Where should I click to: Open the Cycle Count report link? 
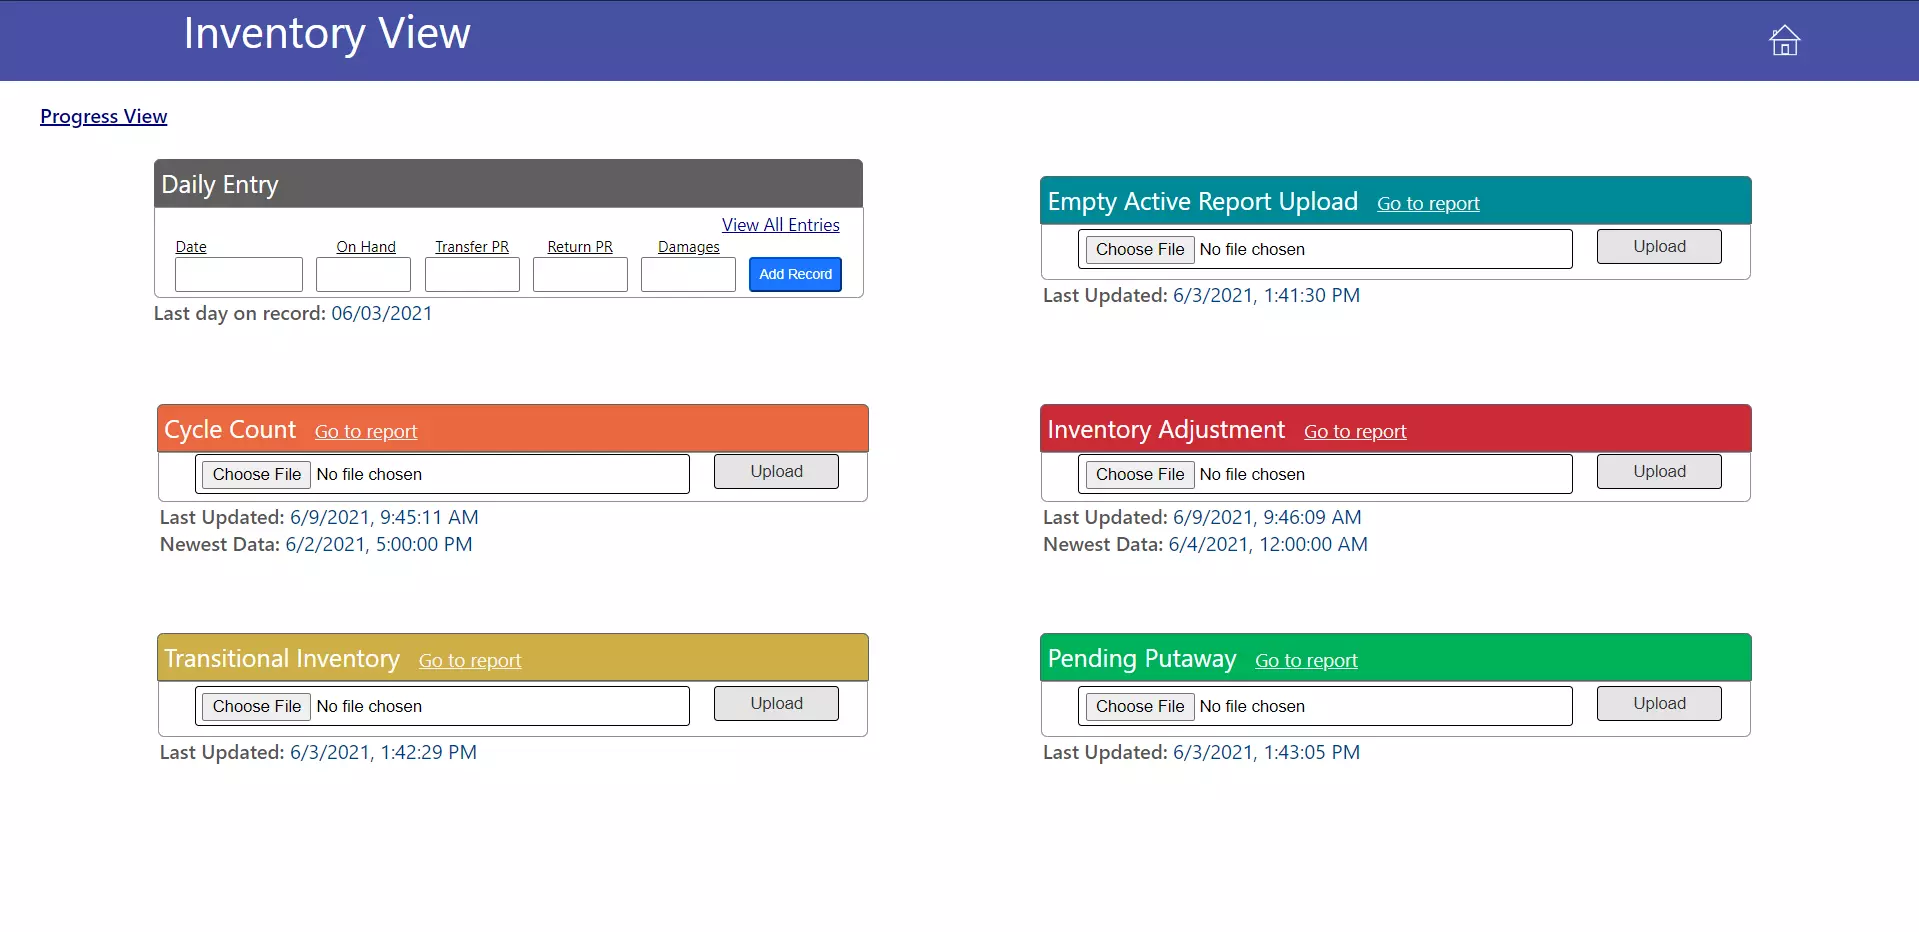(x=366, y=432)
